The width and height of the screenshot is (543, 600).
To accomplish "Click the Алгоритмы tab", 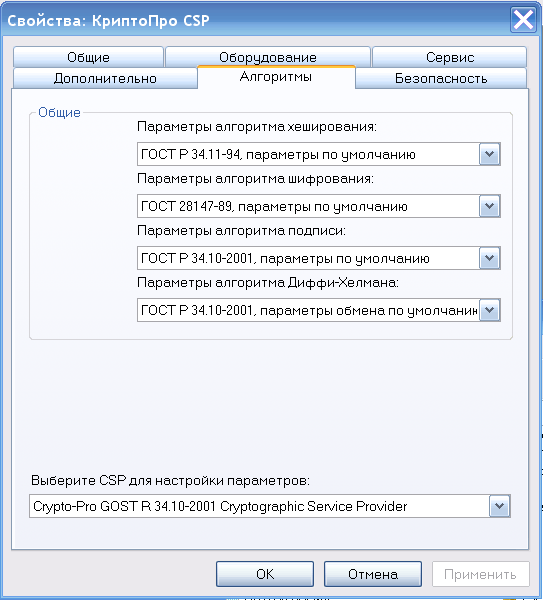I will click(276, 77).
